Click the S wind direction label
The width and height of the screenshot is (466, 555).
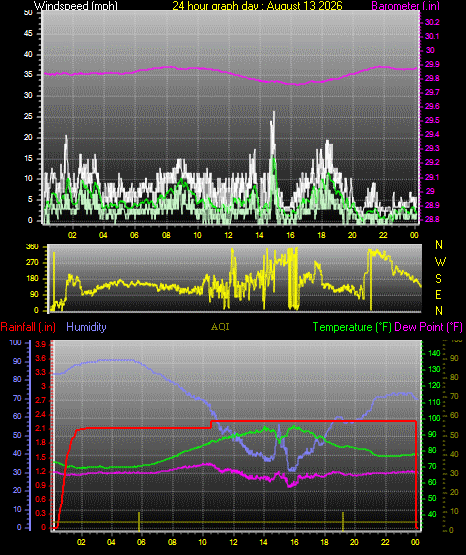click(438, 279)
